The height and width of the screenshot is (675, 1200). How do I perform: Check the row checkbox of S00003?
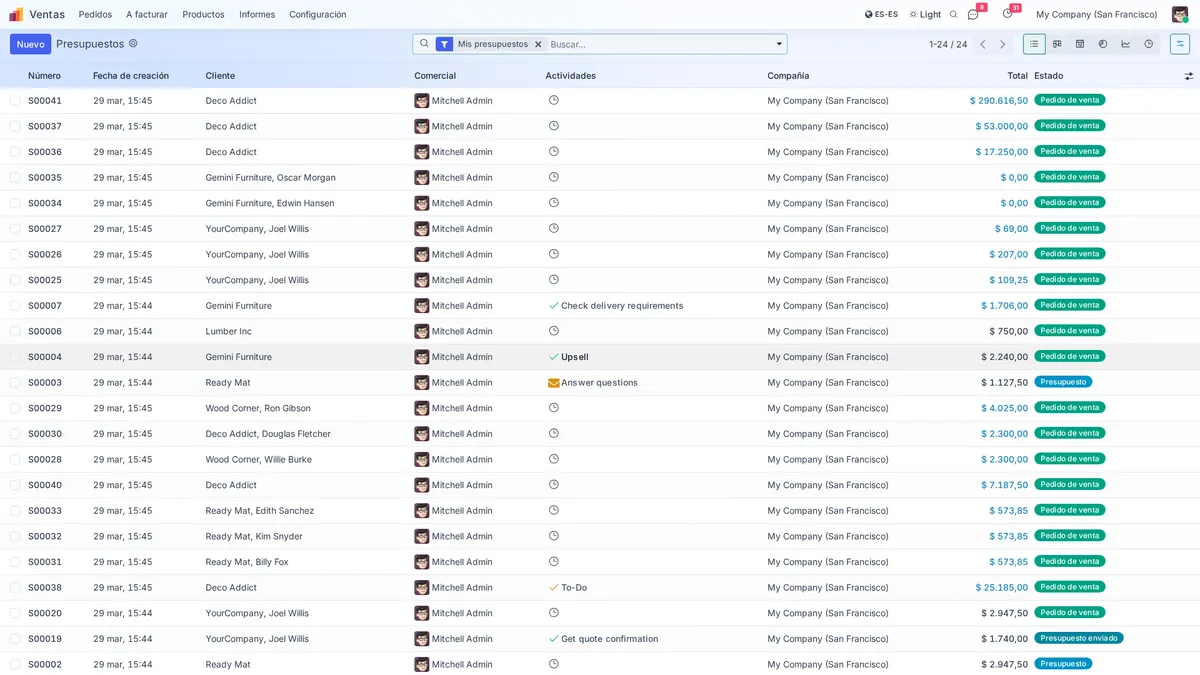click(x=14, y=382)
